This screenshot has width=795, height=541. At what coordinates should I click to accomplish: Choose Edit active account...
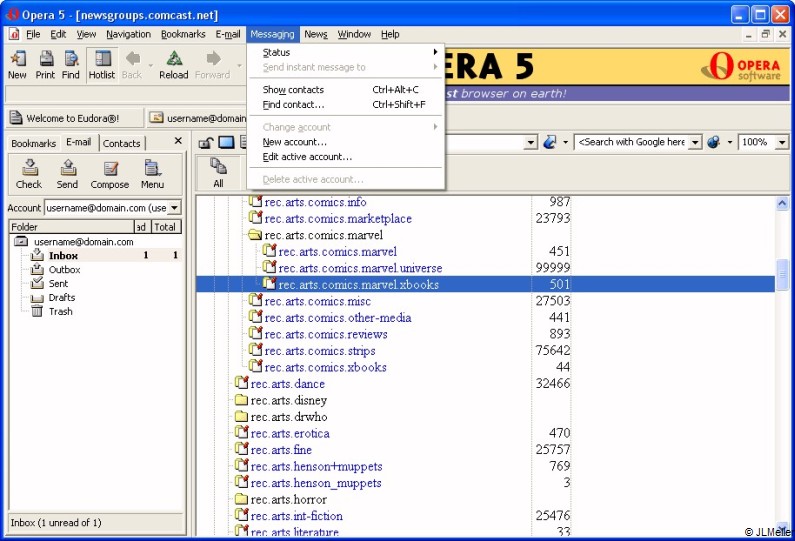[346, 157]
